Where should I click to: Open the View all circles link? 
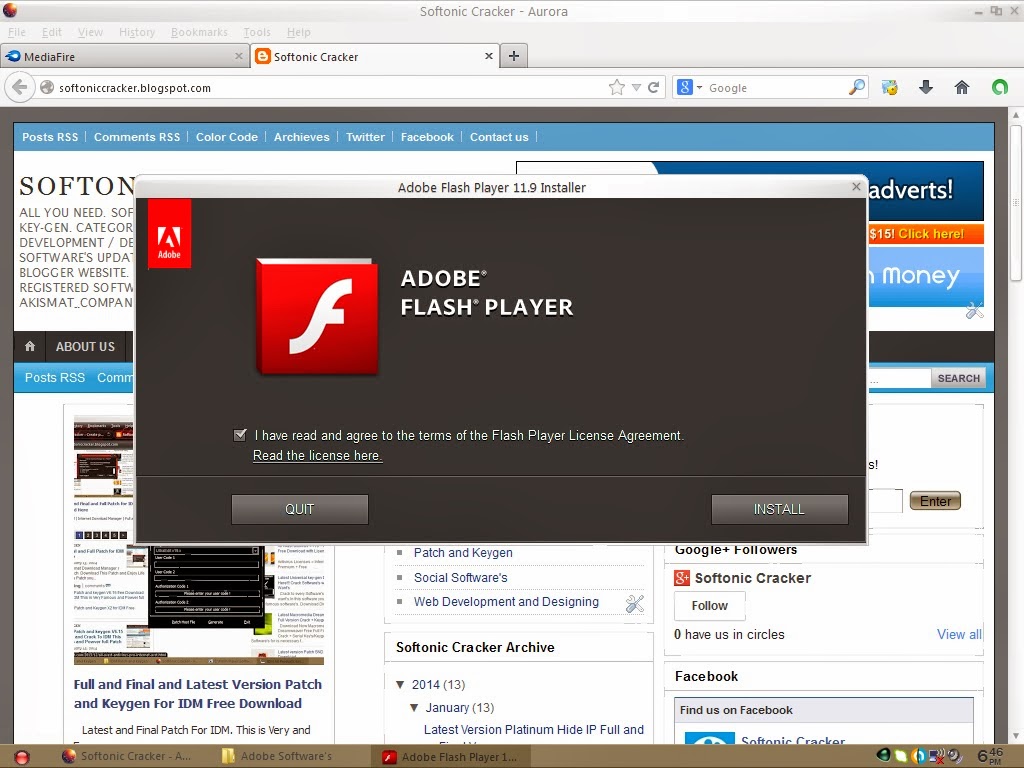[x=959, y=634]
